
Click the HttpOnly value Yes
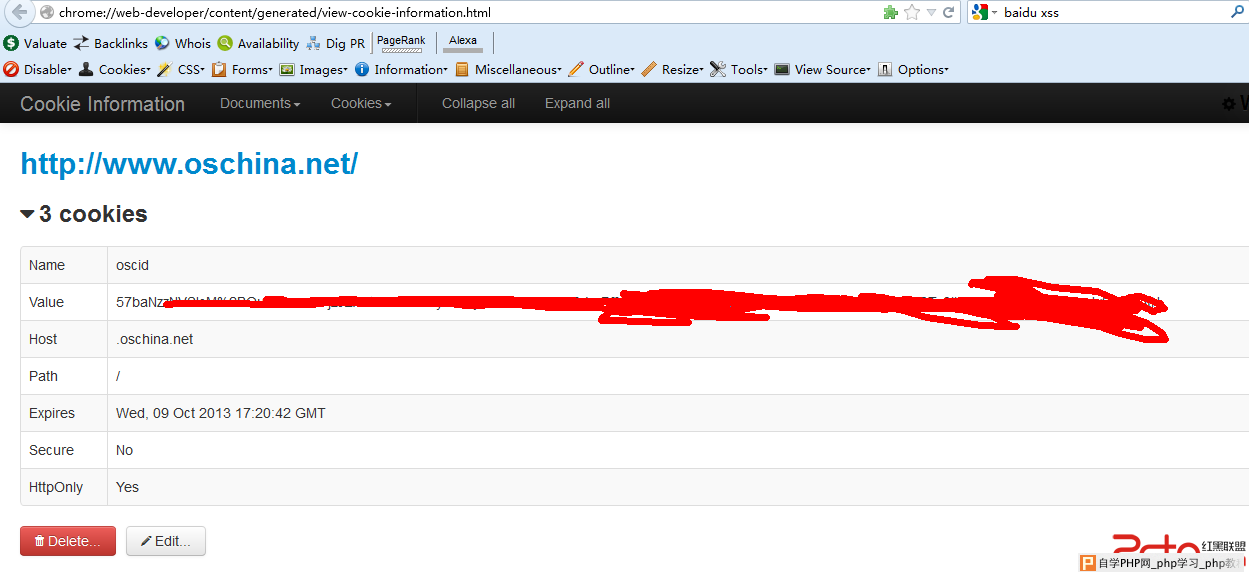(x=127, y=487)
